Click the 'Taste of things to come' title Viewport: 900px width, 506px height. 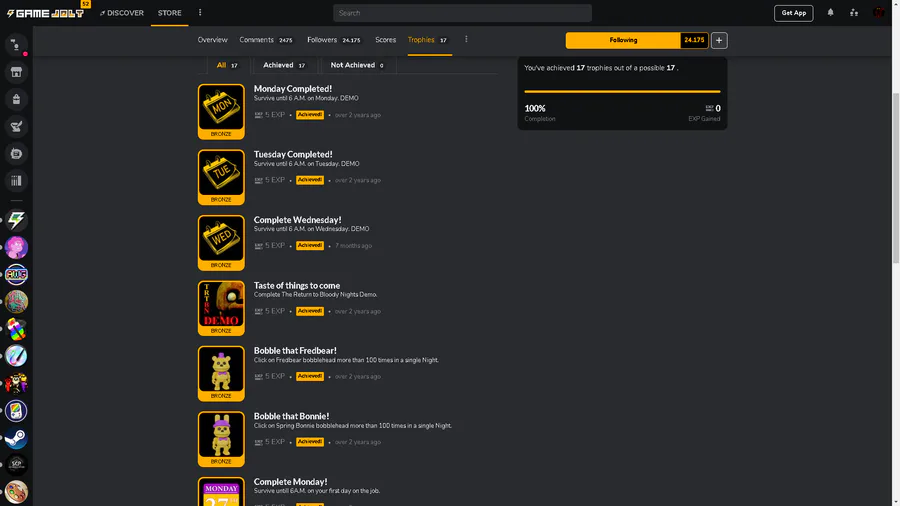[297, 285]
